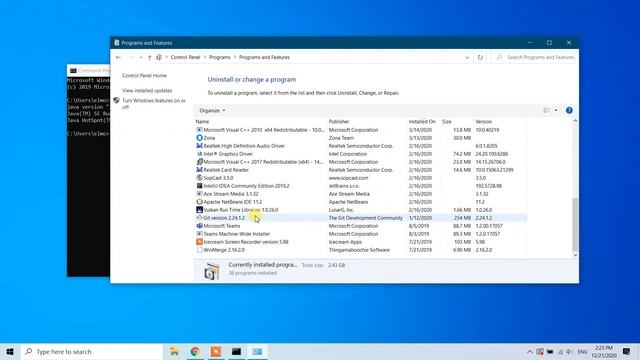This screenshot has height=360, width=640.
Task: Click the Windows Start button
Action: [x=10, y=351]
